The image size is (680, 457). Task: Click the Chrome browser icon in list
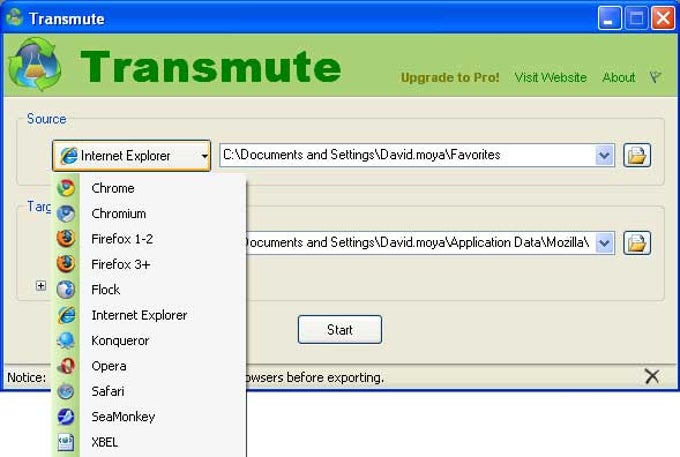(66, 188)
